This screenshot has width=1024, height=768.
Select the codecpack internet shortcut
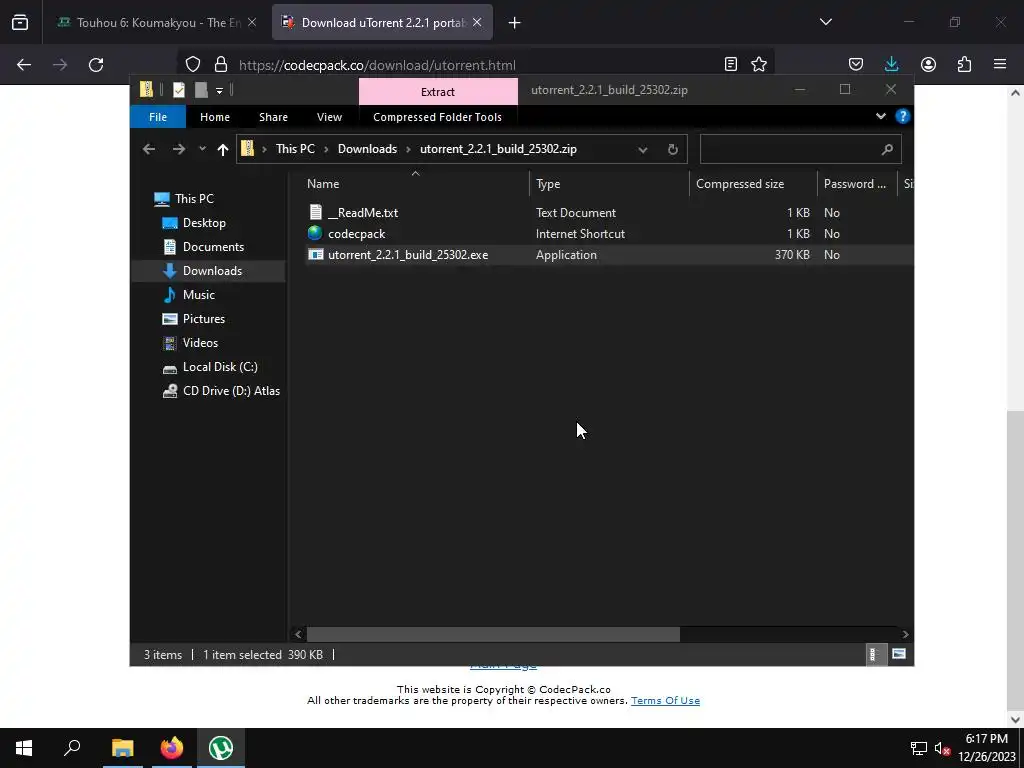[x=356, y=233]
